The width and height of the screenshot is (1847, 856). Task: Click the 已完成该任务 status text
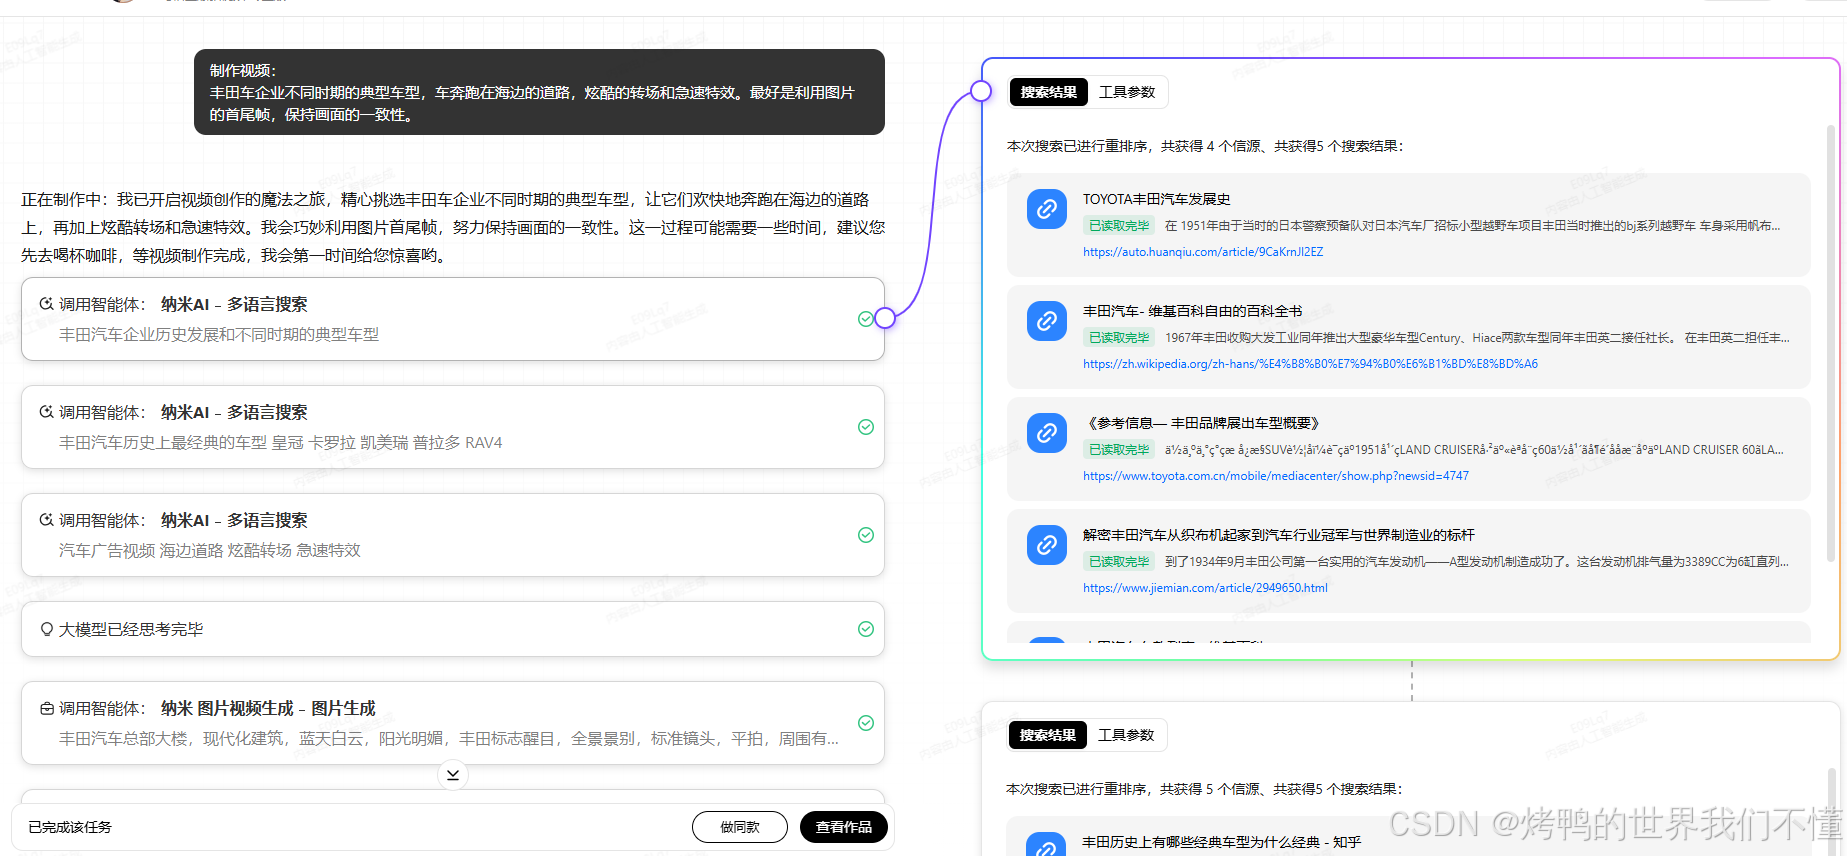pos(70,827)
